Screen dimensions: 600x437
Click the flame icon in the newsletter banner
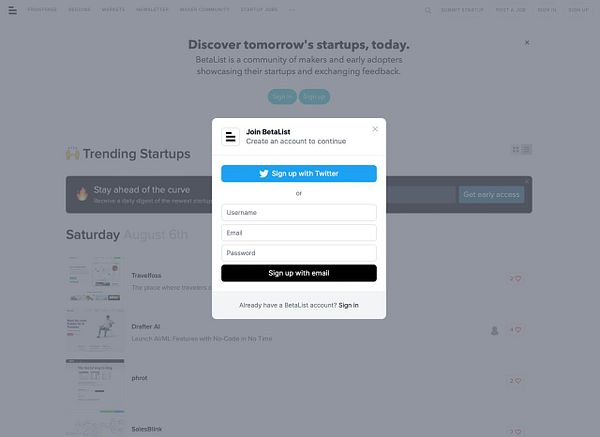[x=82, y=194]
